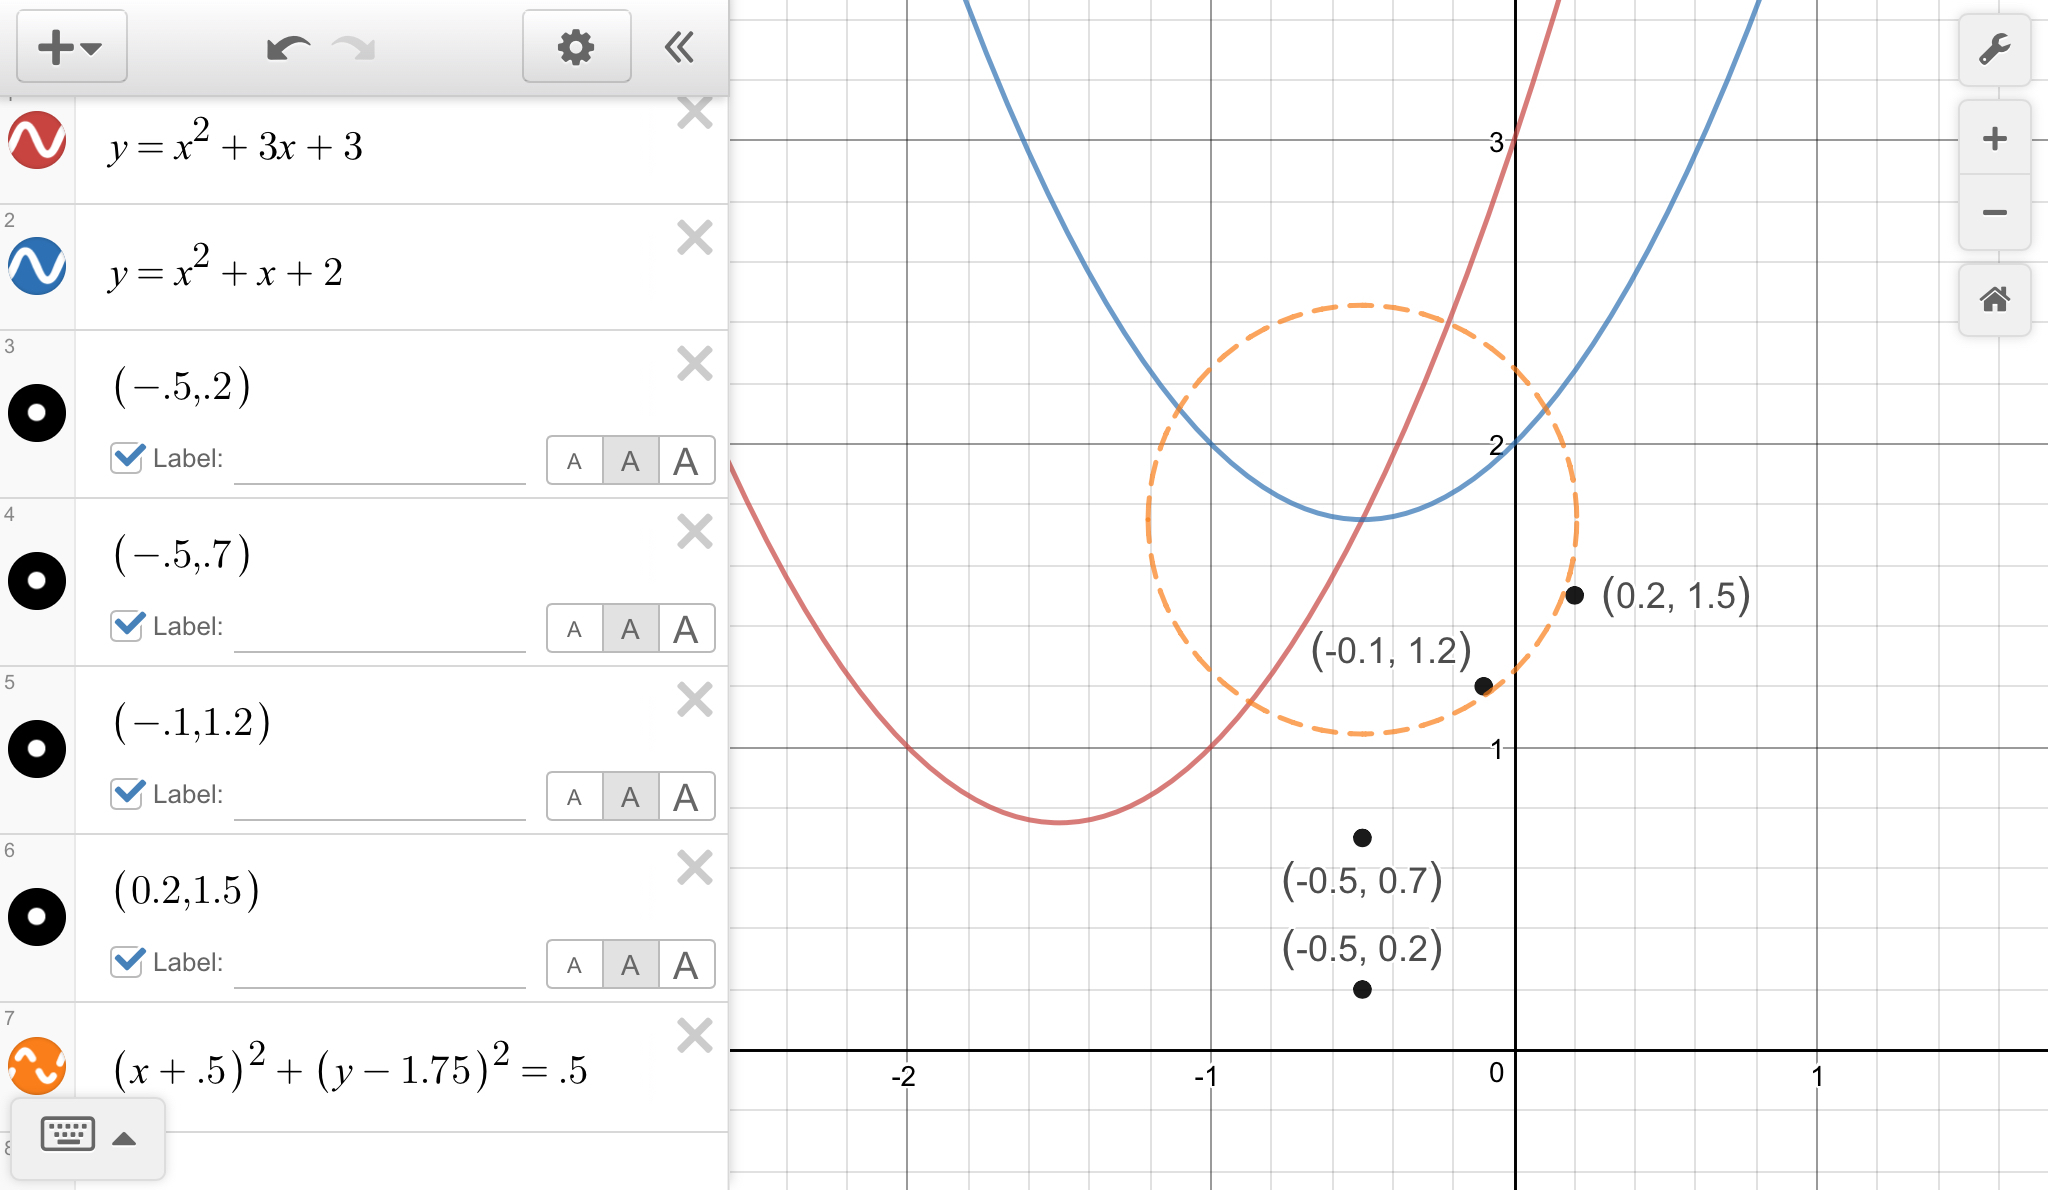
Task: Zoom in with the plus button
Action: pyautogui.click(x=1994, y=138)
